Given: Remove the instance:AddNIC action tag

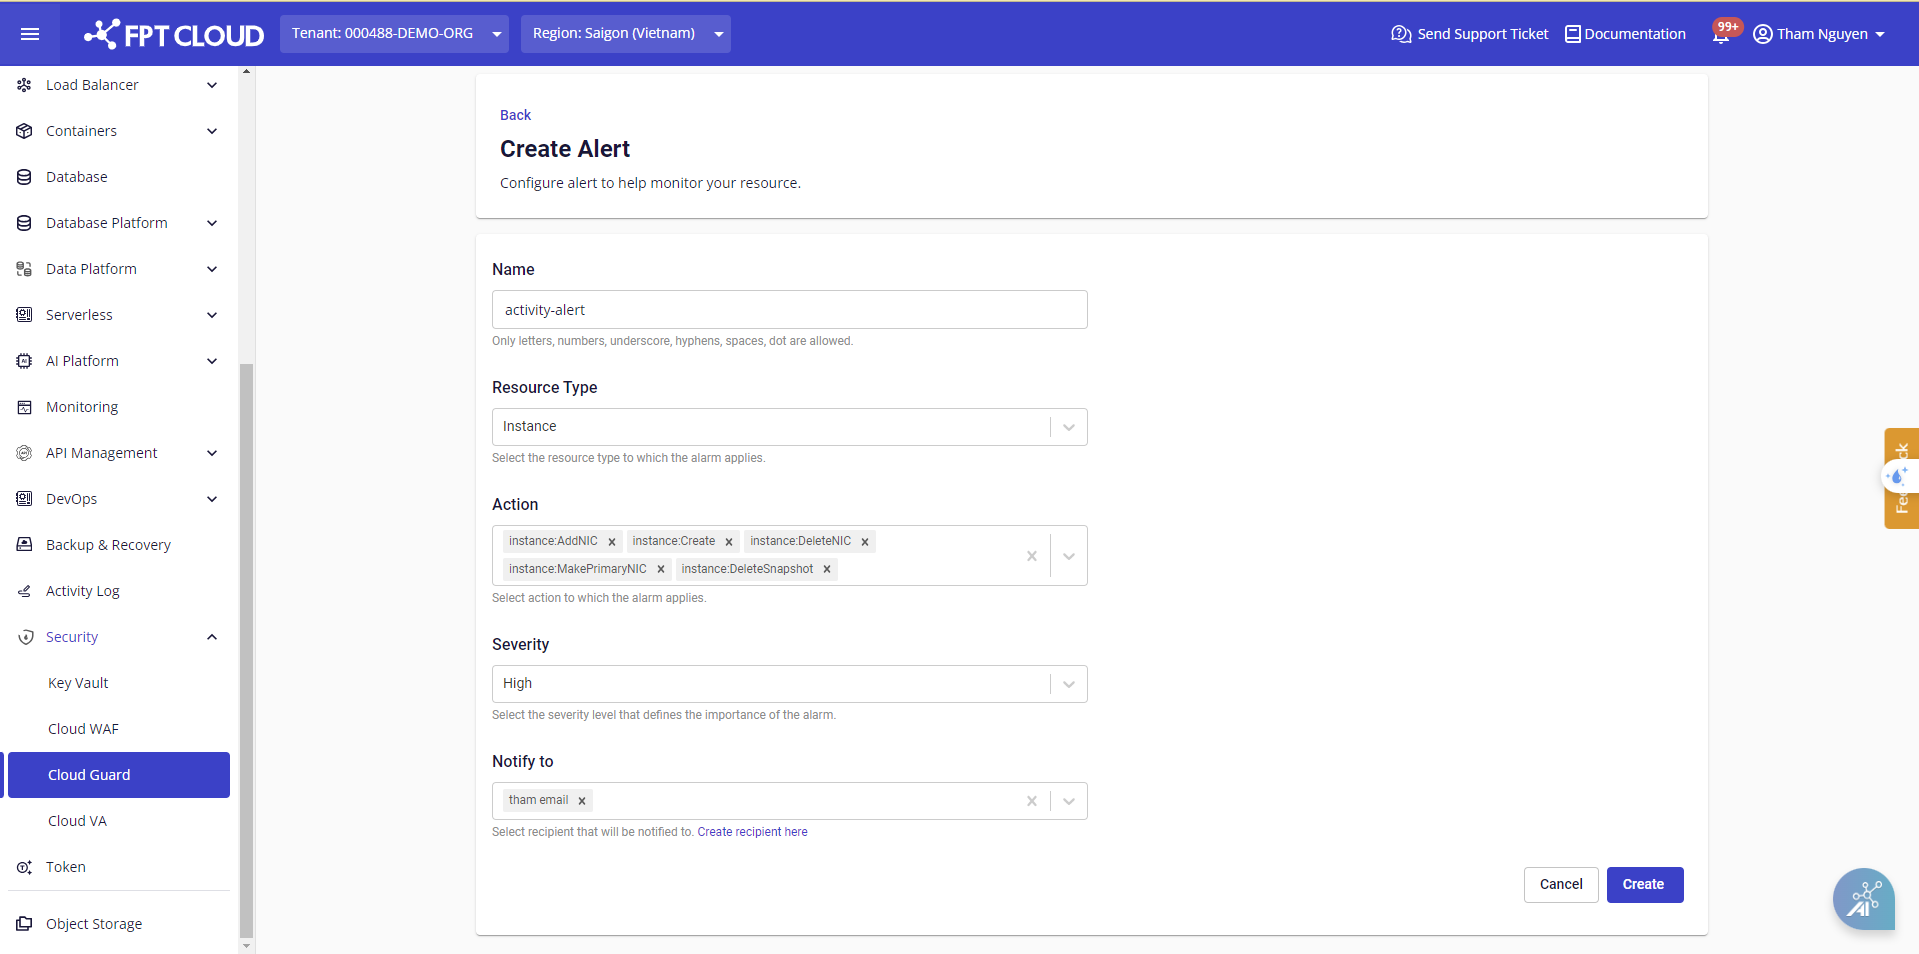Looking at the screenshot, I should tap(612, 542).
